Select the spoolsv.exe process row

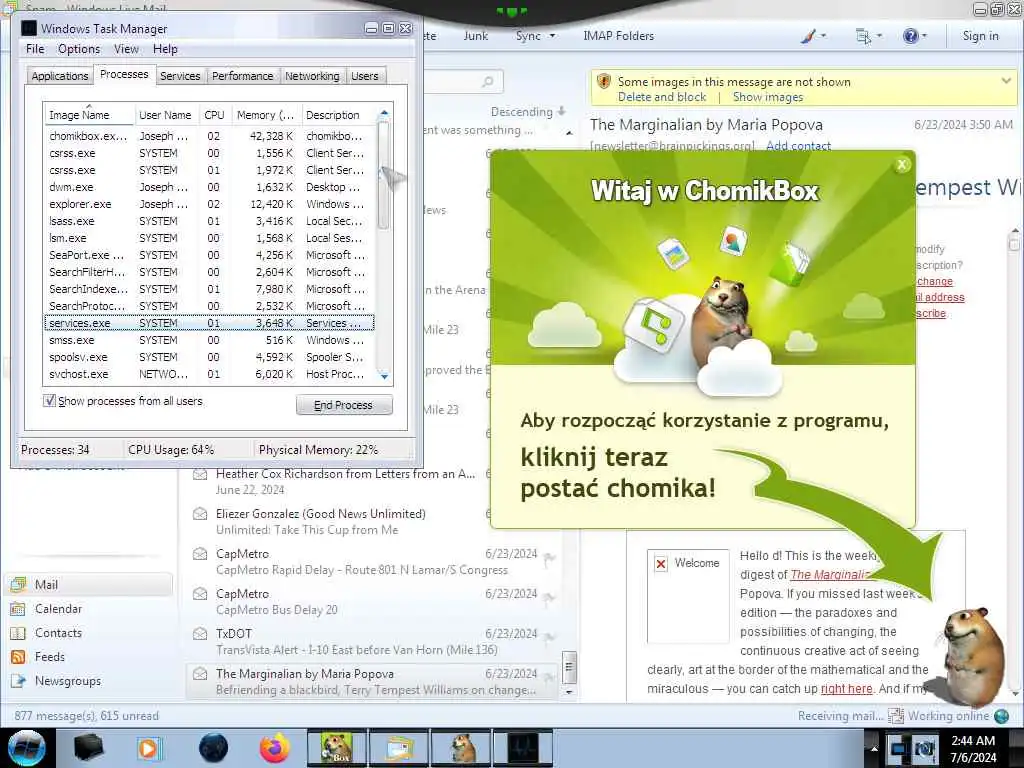209,357
